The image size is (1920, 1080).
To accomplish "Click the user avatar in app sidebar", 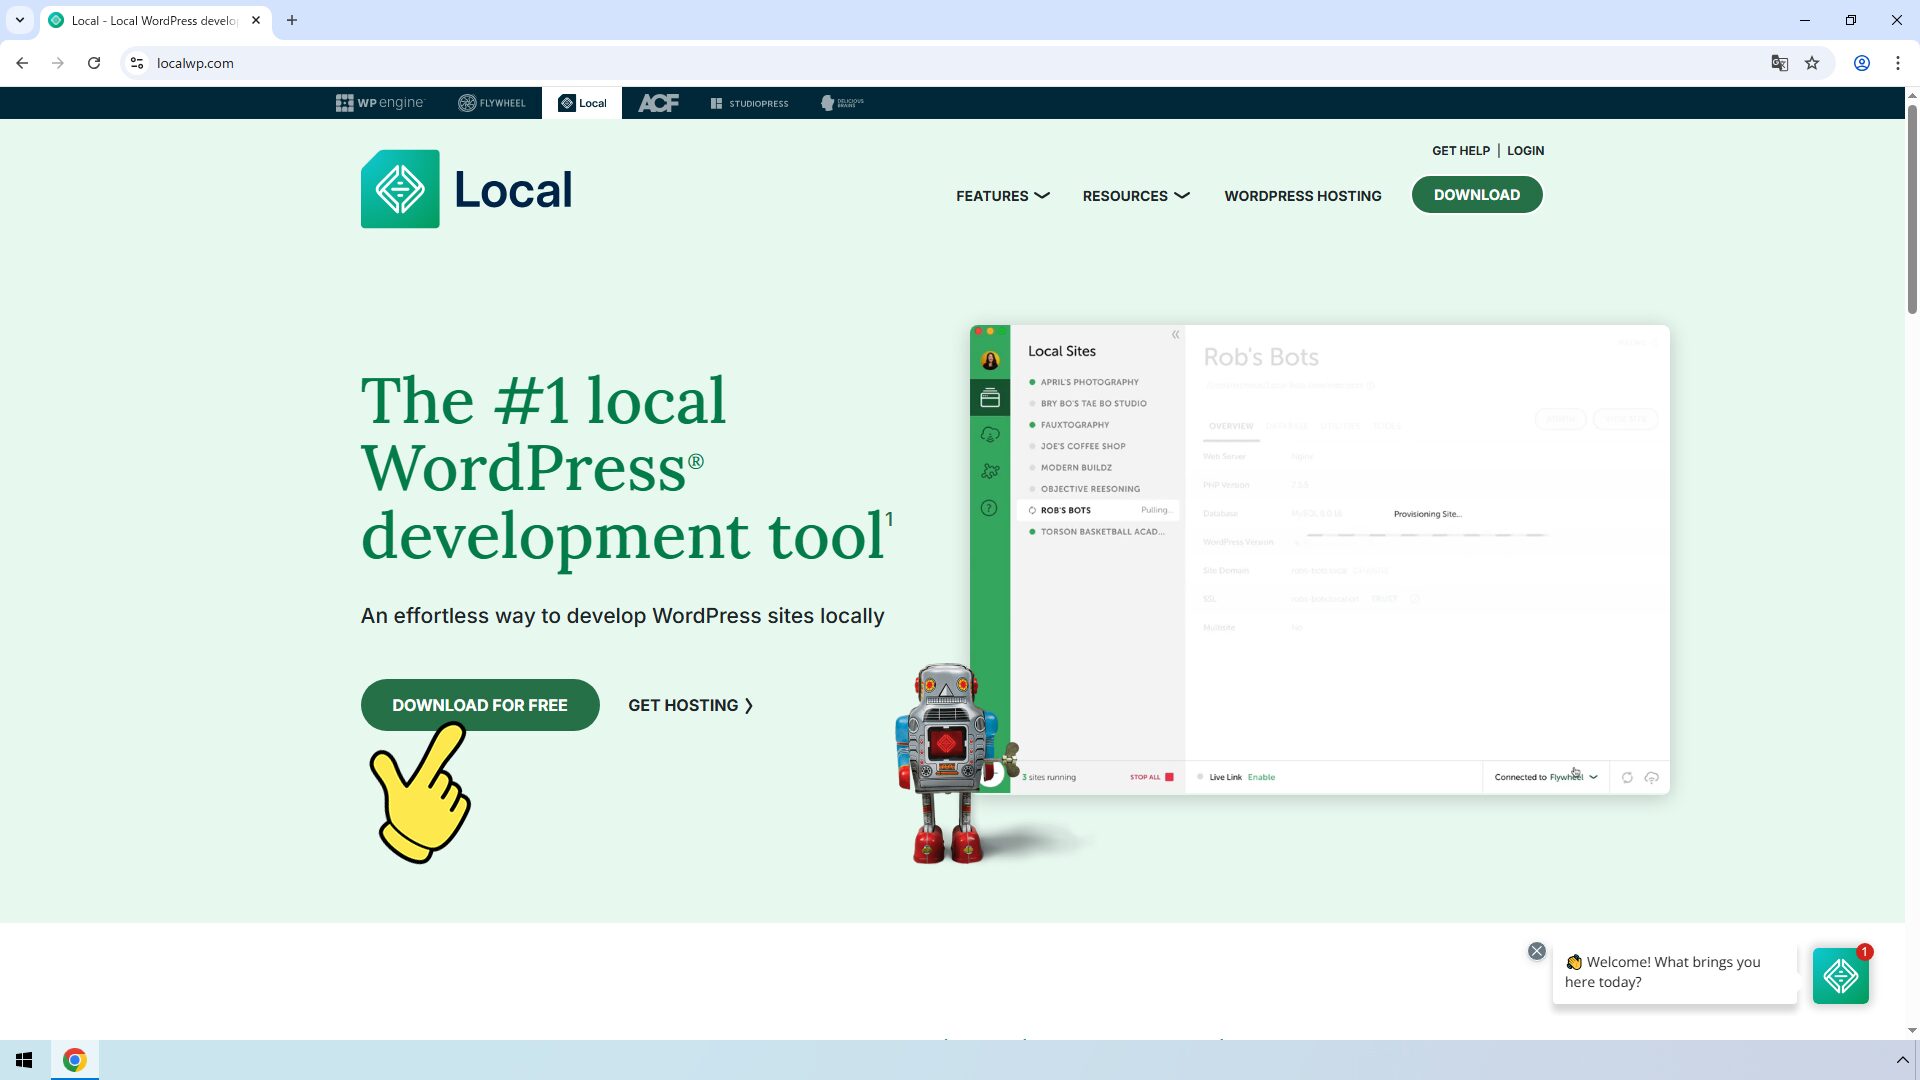I will (x=990, y=361).
